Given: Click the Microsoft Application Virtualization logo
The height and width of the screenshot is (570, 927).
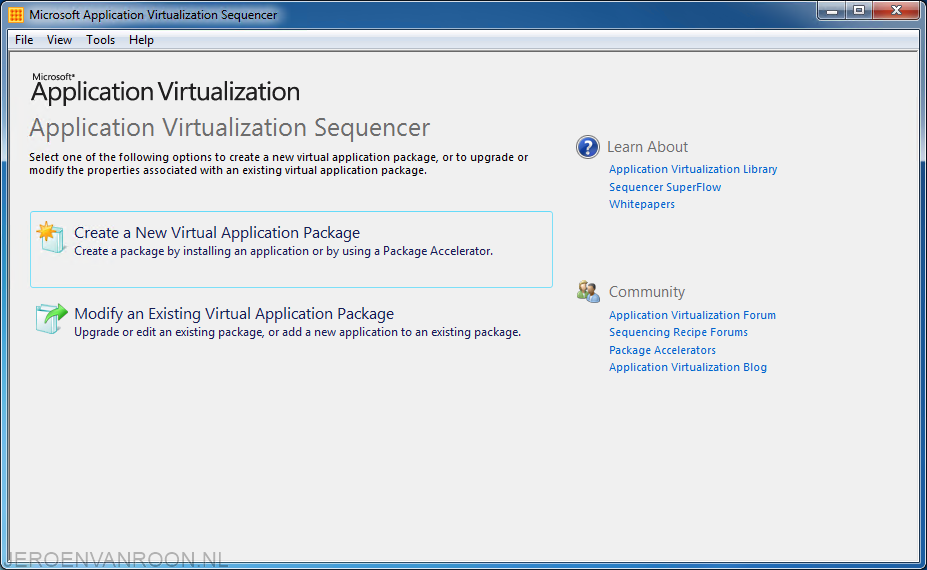Looking at the screenshot, I should [x=166, y=88].
